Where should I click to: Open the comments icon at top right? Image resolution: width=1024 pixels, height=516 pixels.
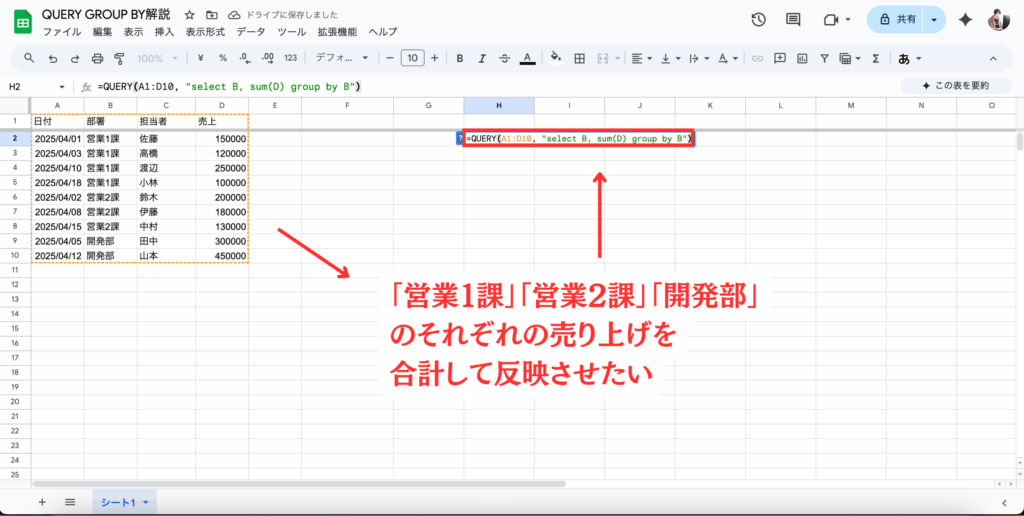793,20
